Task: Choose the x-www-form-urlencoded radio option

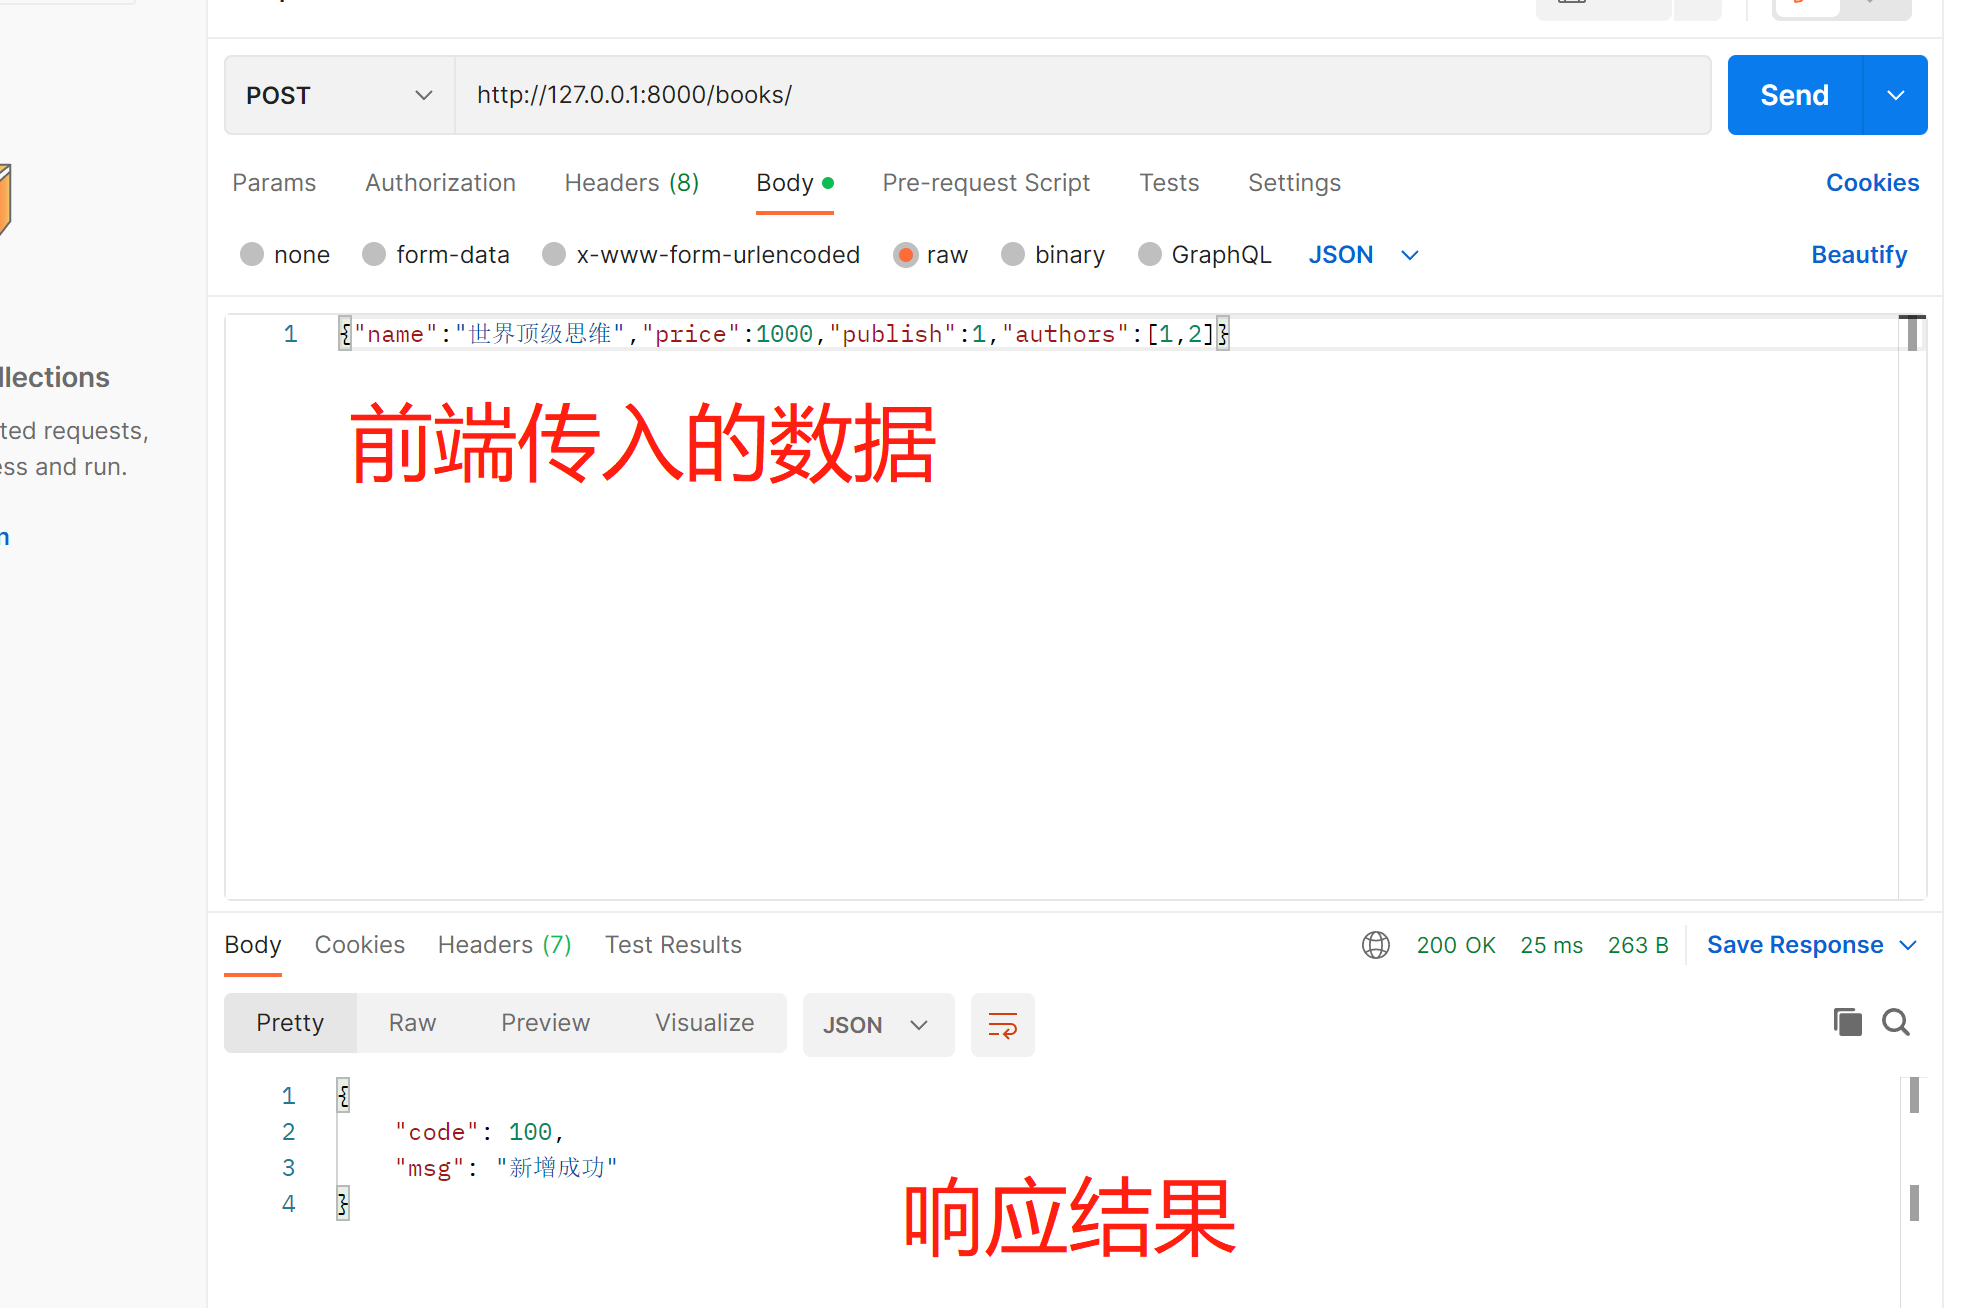Action: click(554, 255)
